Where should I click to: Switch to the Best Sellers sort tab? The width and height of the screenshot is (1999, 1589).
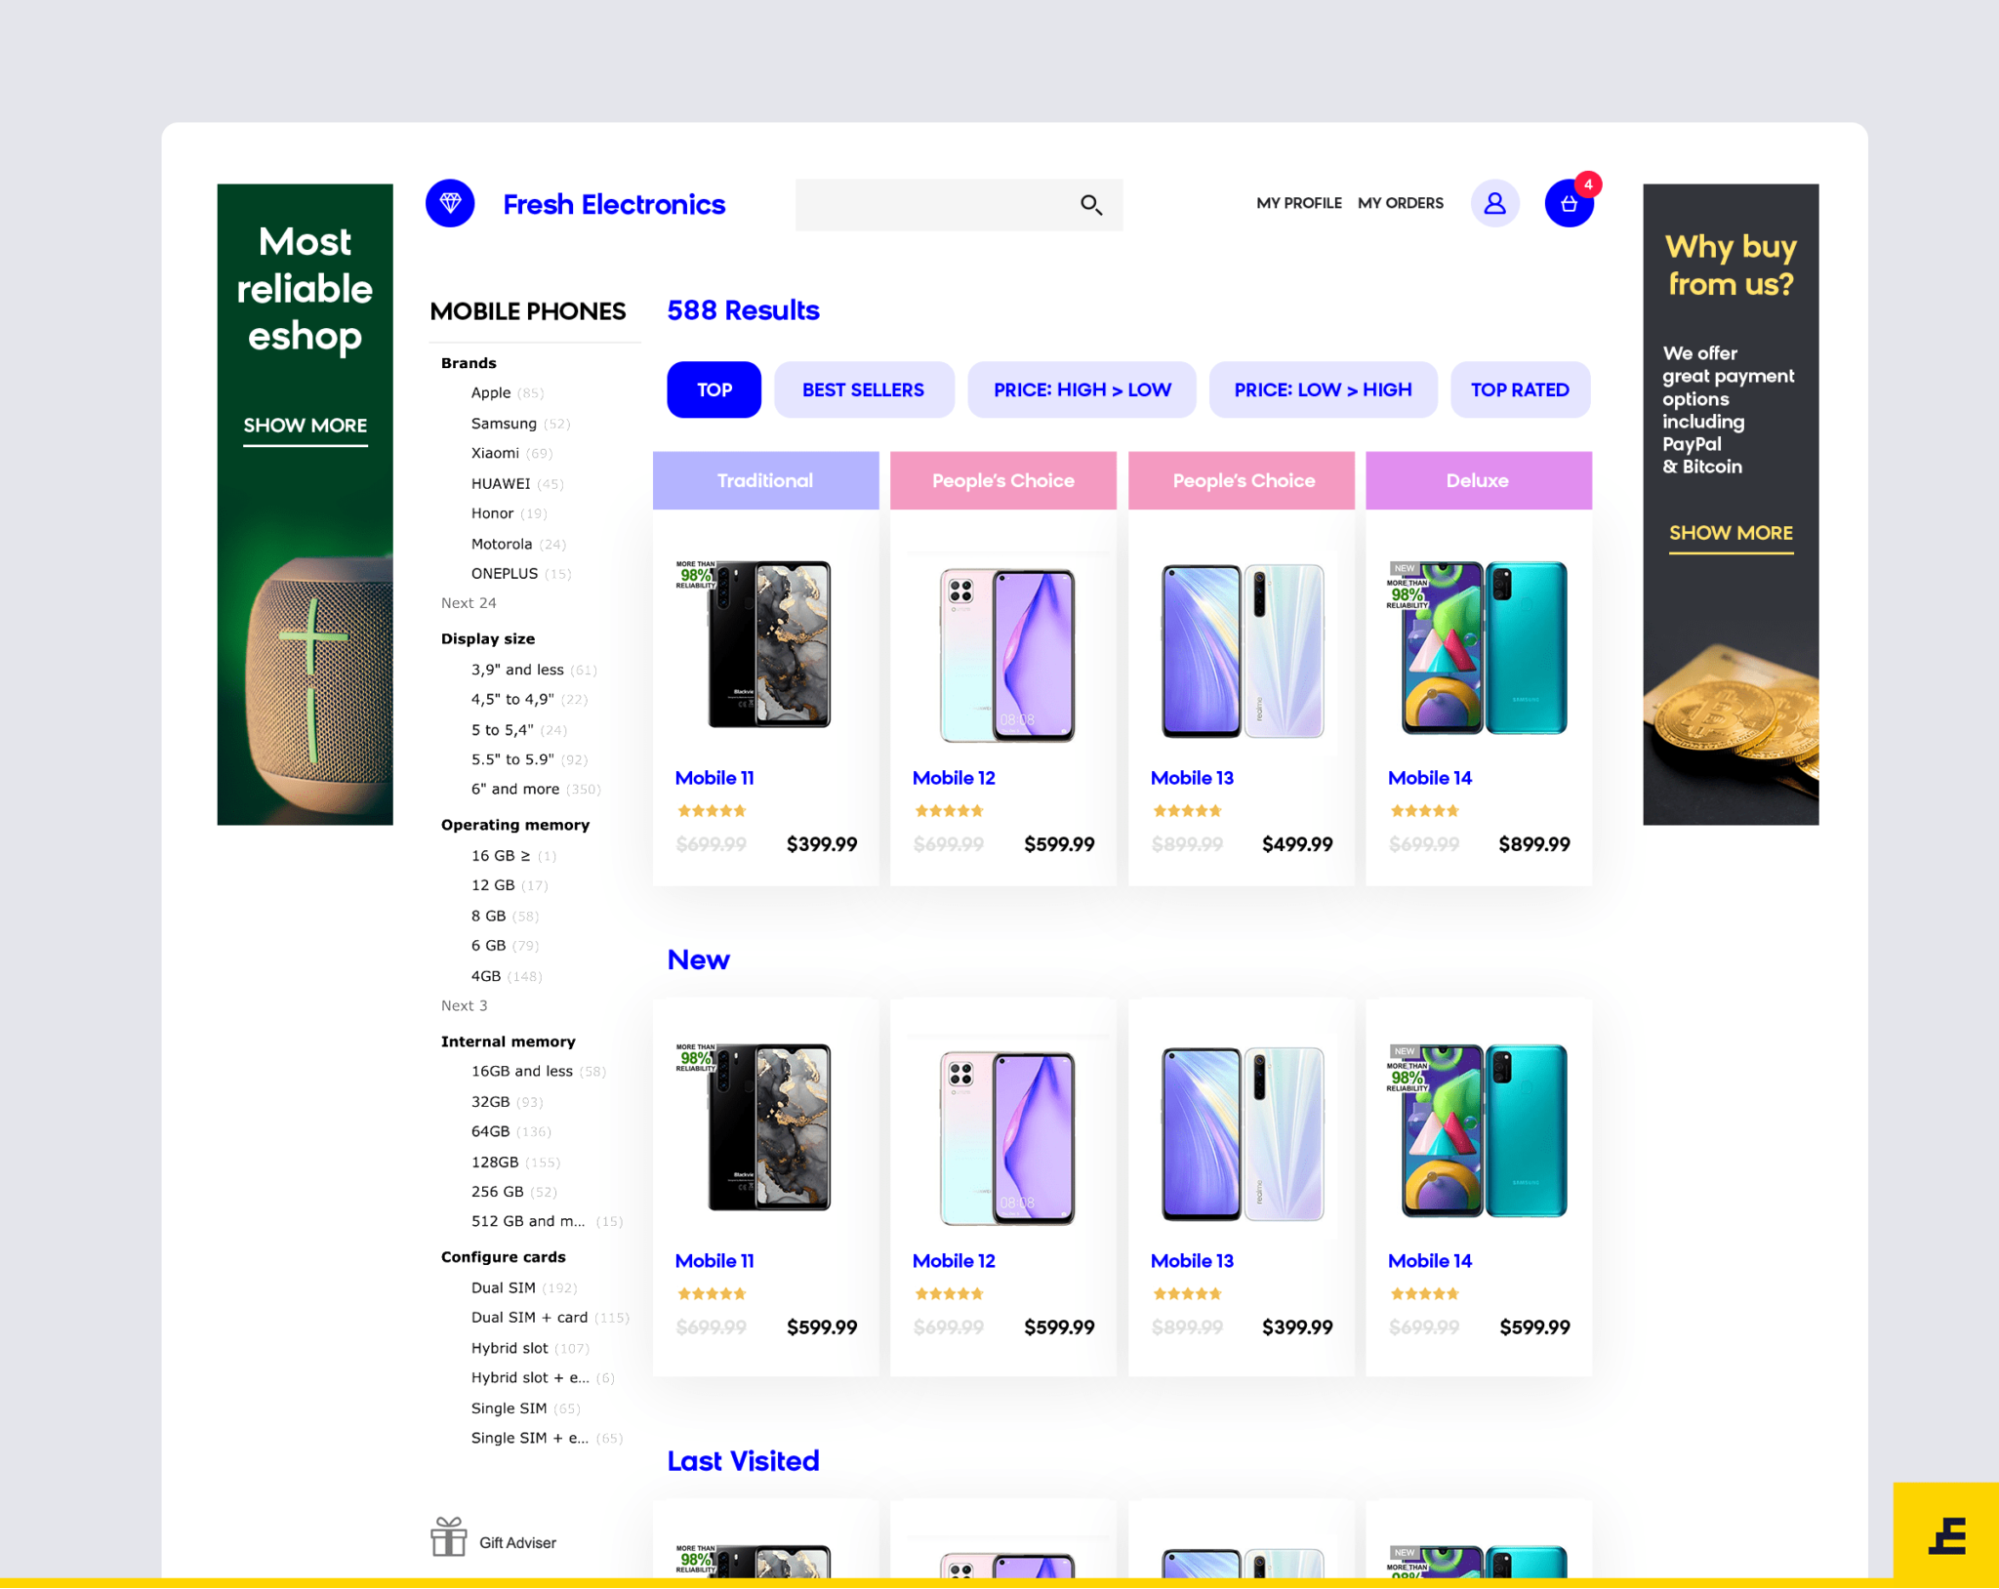coord(863,390)
